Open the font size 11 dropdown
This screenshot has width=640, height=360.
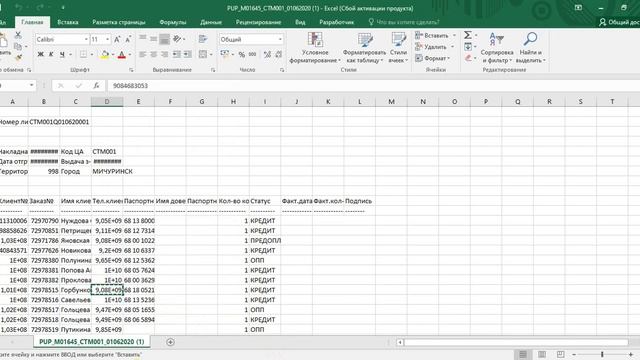[x=107, y=39]
